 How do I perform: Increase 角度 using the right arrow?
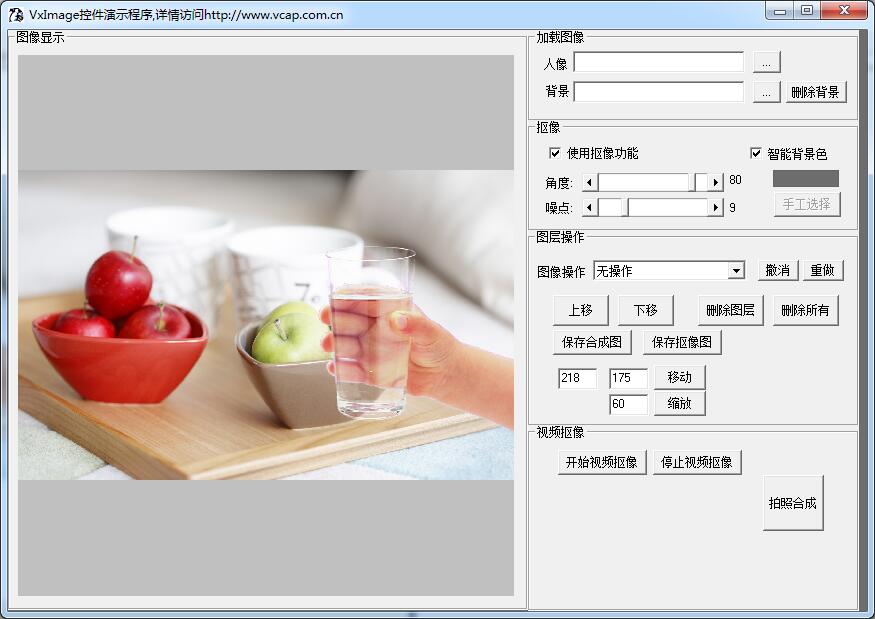pyautogui.click(x=716, y=182)
